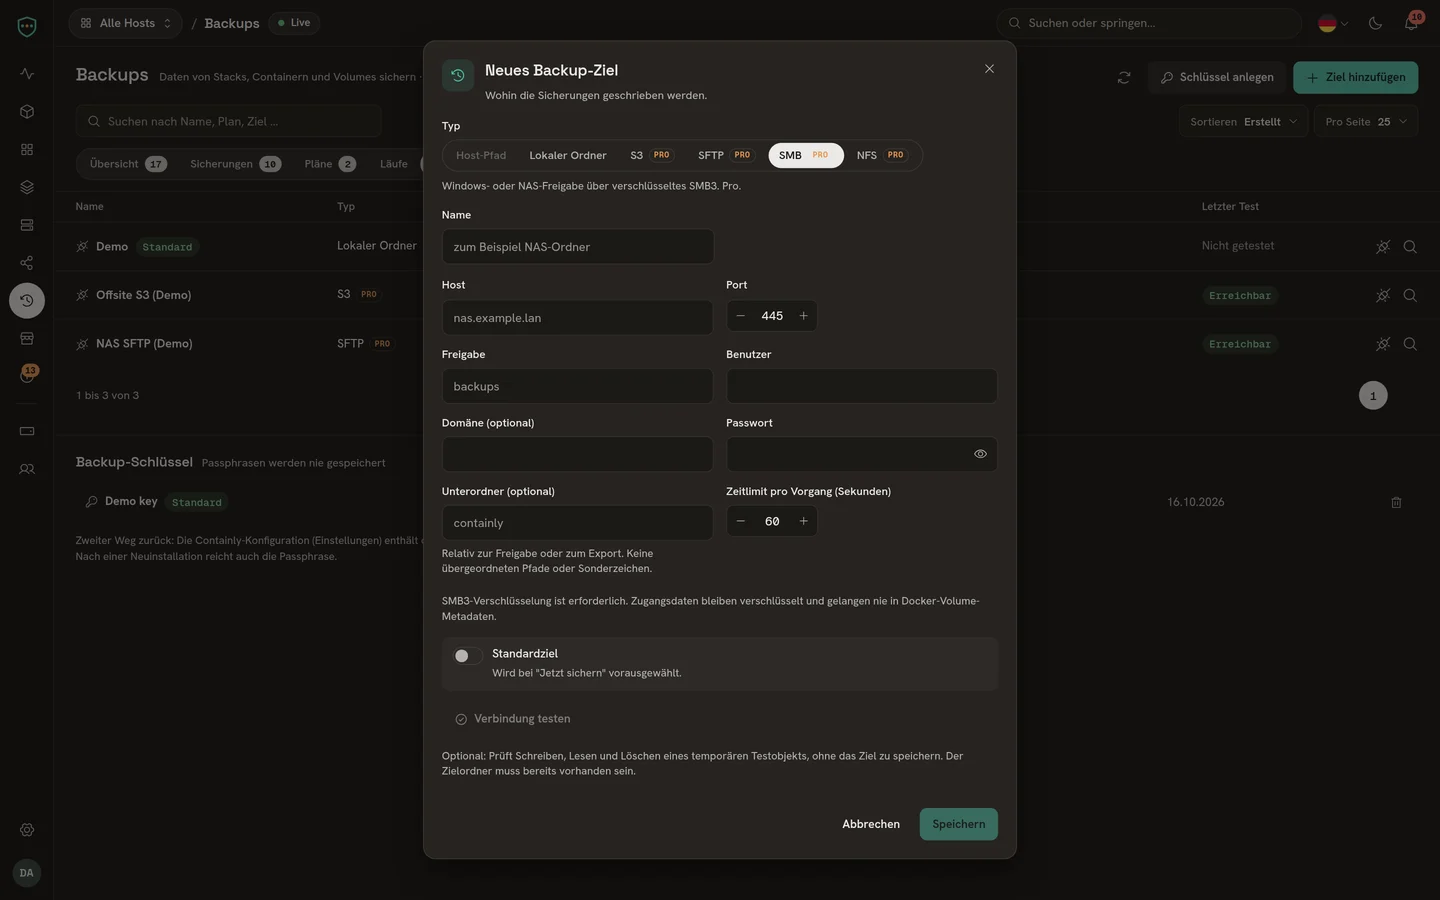The height and width of the screenshot is (900, 1440).
Task: Focus the Passwort input field
Action: pyautogui.click(x=862, y=454)
